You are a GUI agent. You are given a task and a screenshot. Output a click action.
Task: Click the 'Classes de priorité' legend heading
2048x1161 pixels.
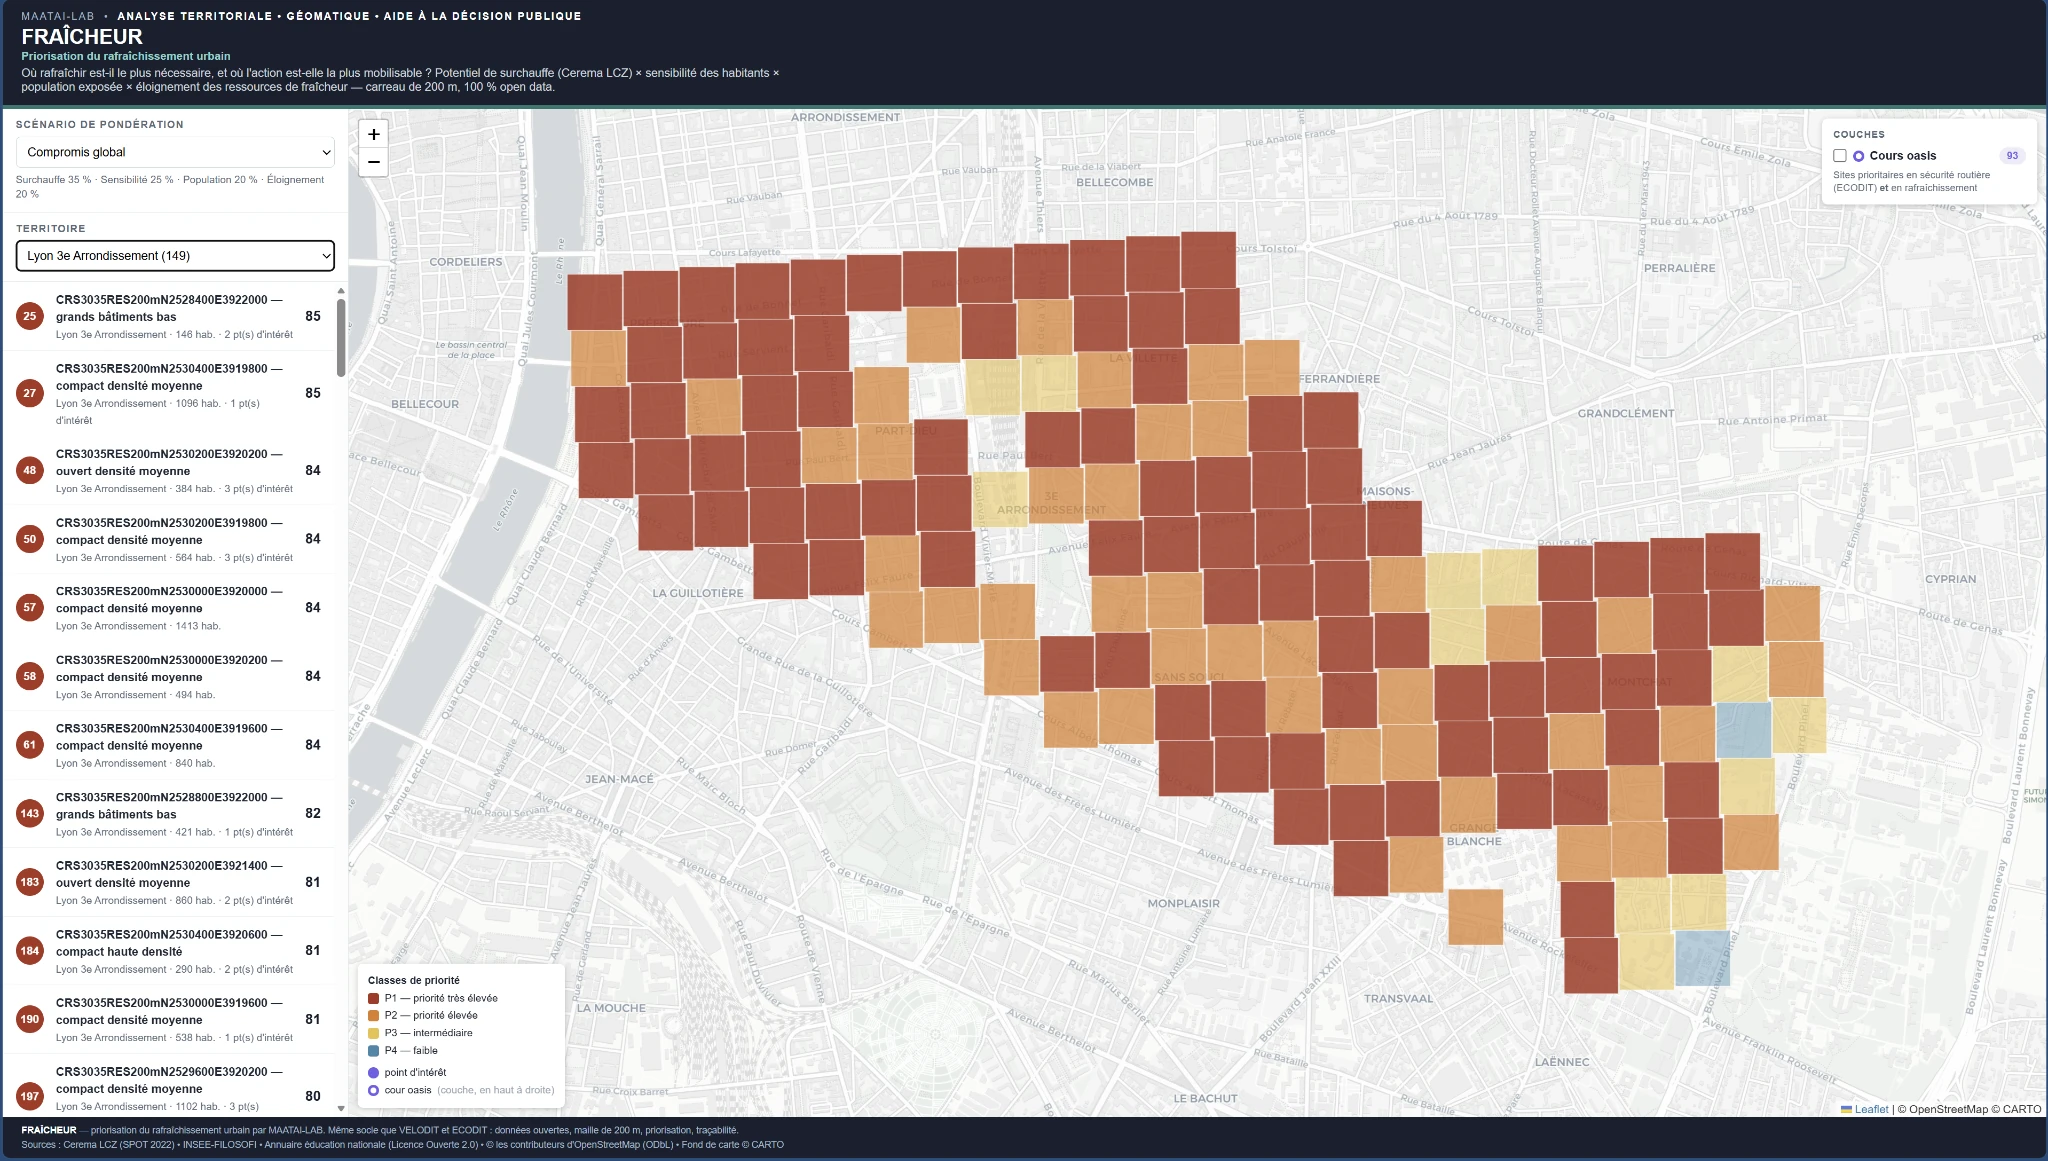pyautogui.click(x=414, y=980)
